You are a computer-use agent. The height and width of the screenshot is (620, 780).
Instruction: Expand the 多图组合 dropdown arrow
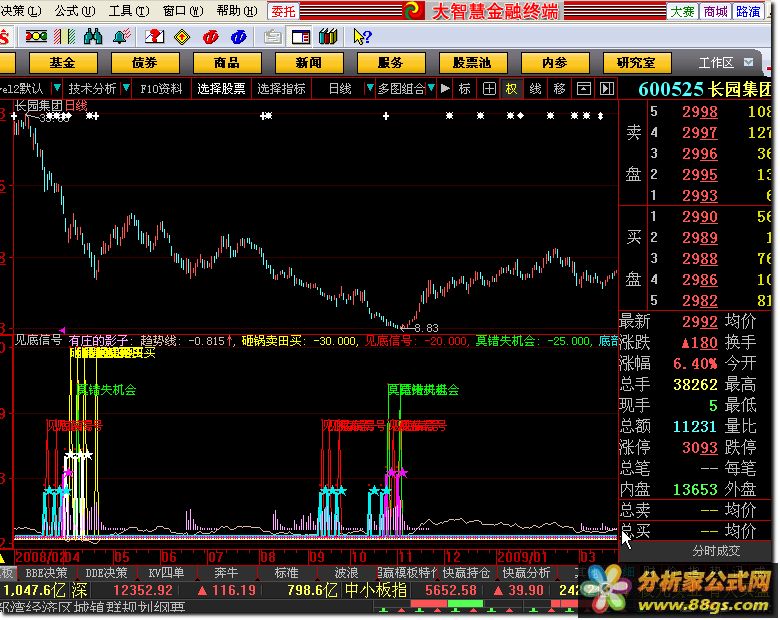coord(431,89)
